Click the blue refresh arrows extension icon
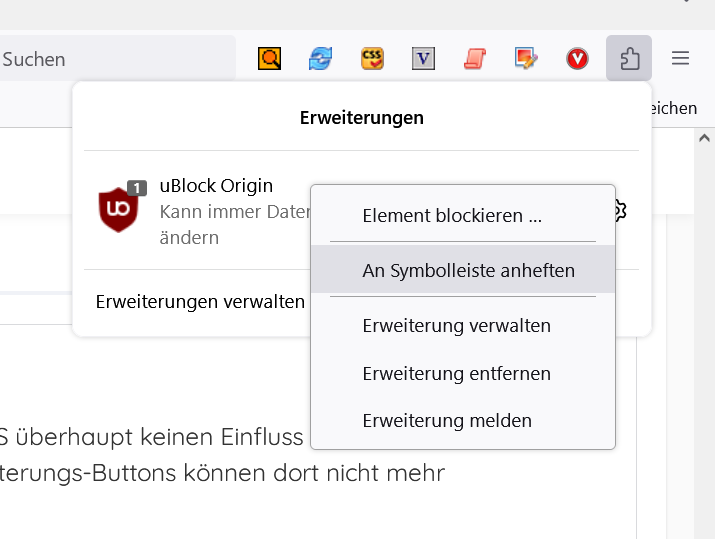The height and width of the screenshot is (539, 715). click(320, 59)
